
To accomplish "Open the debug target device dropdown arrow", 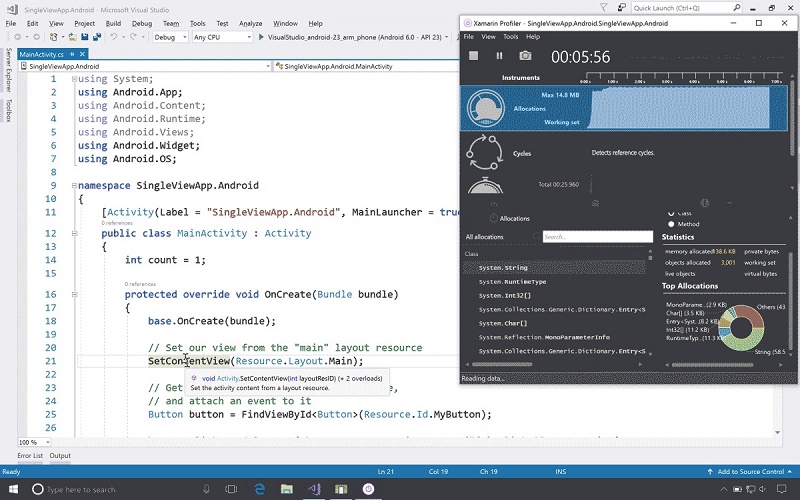I will 446,37.
